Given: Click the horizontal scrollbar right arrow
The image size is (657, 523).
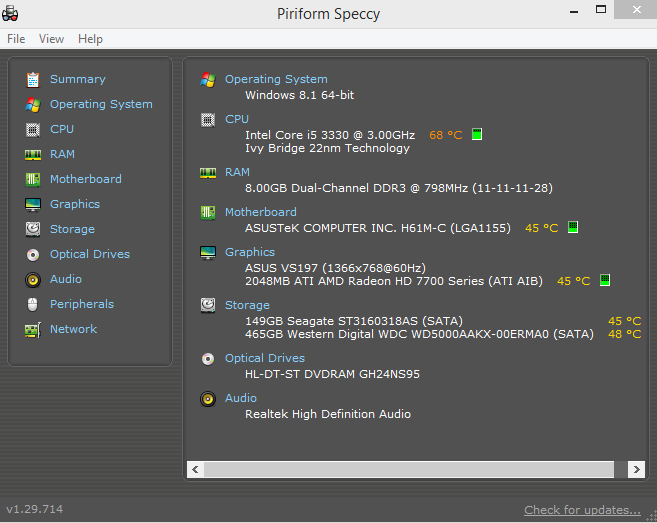Looking at the screenshot, I should (636, 469).
